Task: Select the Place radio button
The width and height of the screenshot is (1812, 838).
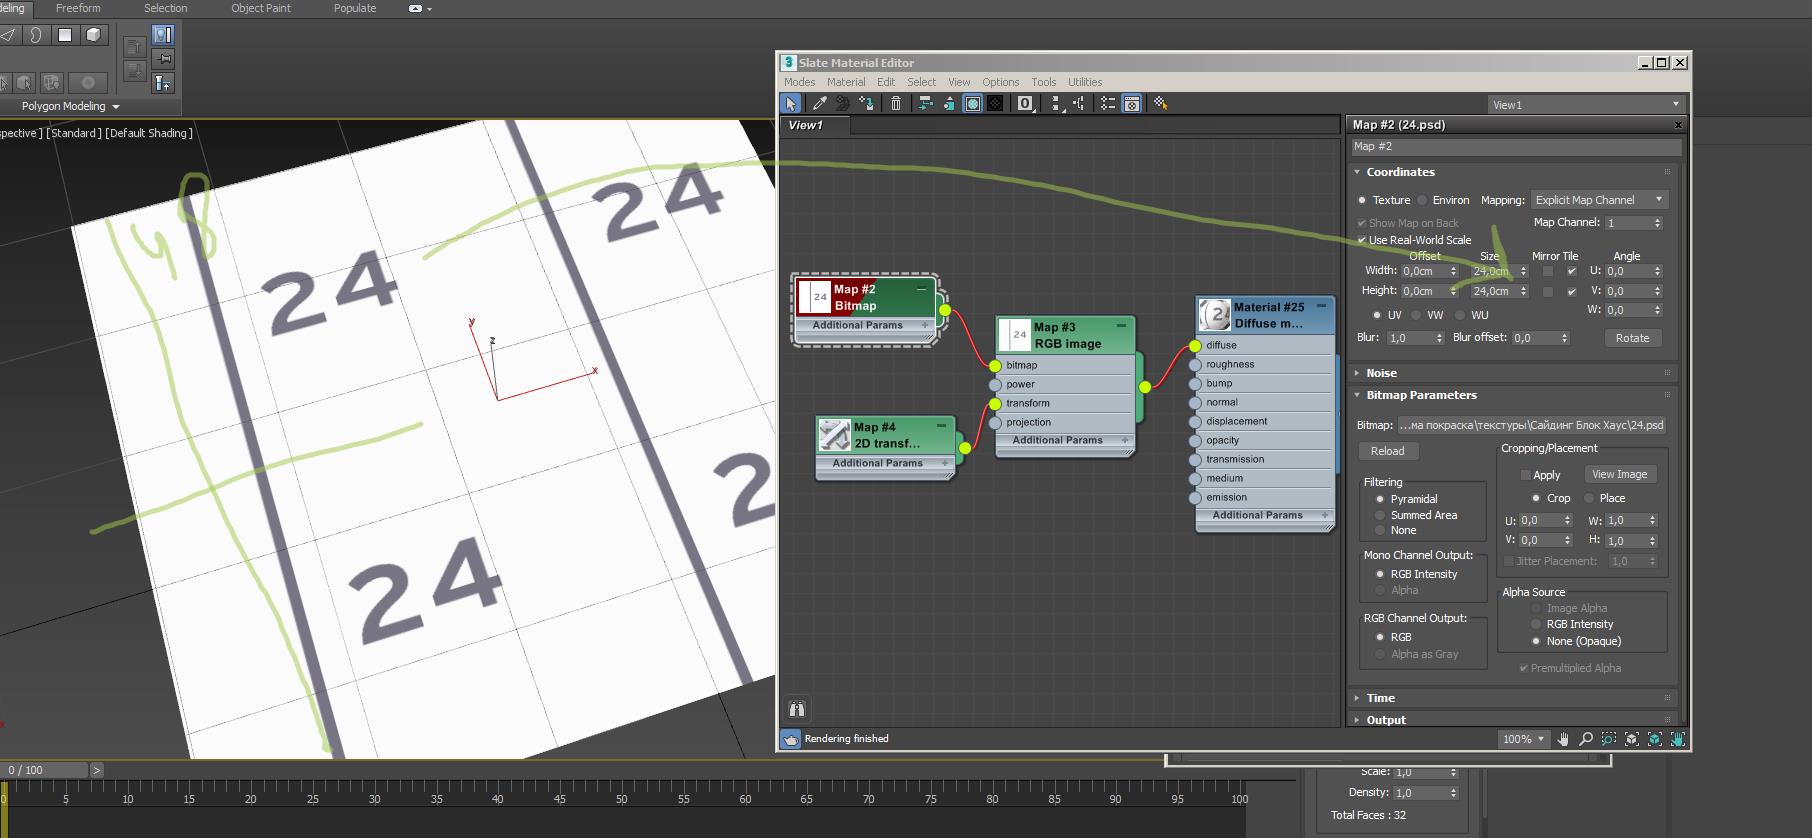Action: 1588,498
